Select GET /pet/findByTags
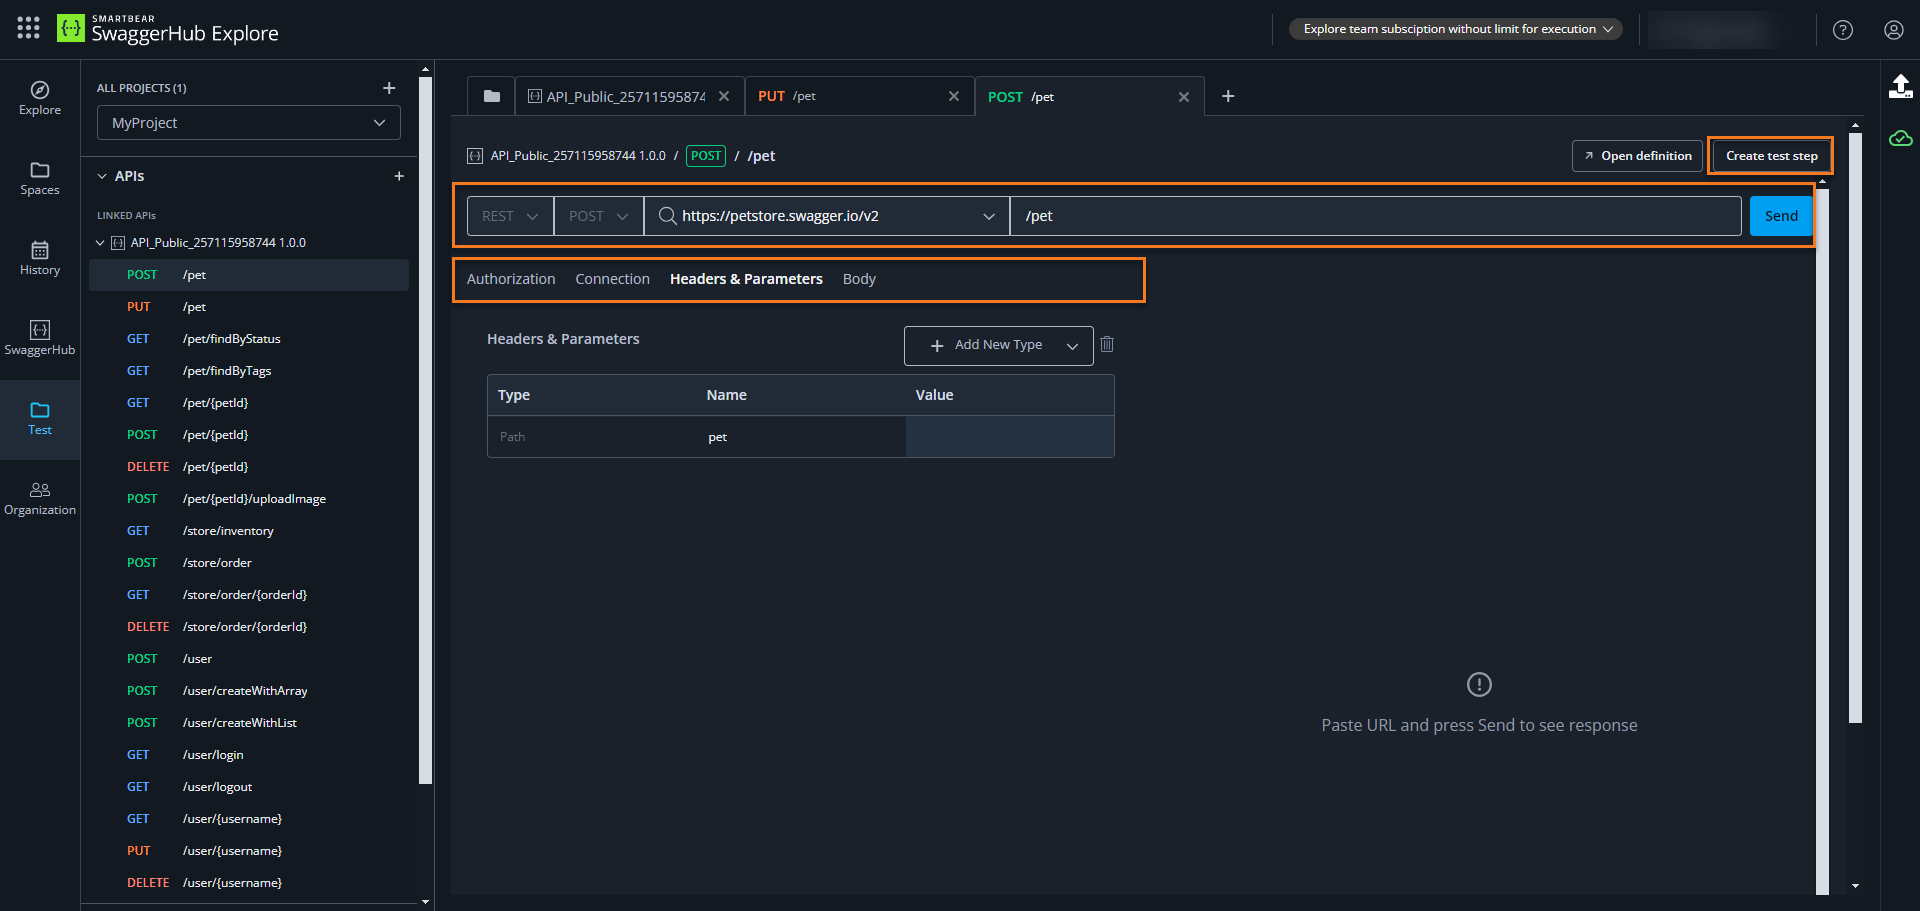The image size is (1920, 911). click(x=249, y=371)
